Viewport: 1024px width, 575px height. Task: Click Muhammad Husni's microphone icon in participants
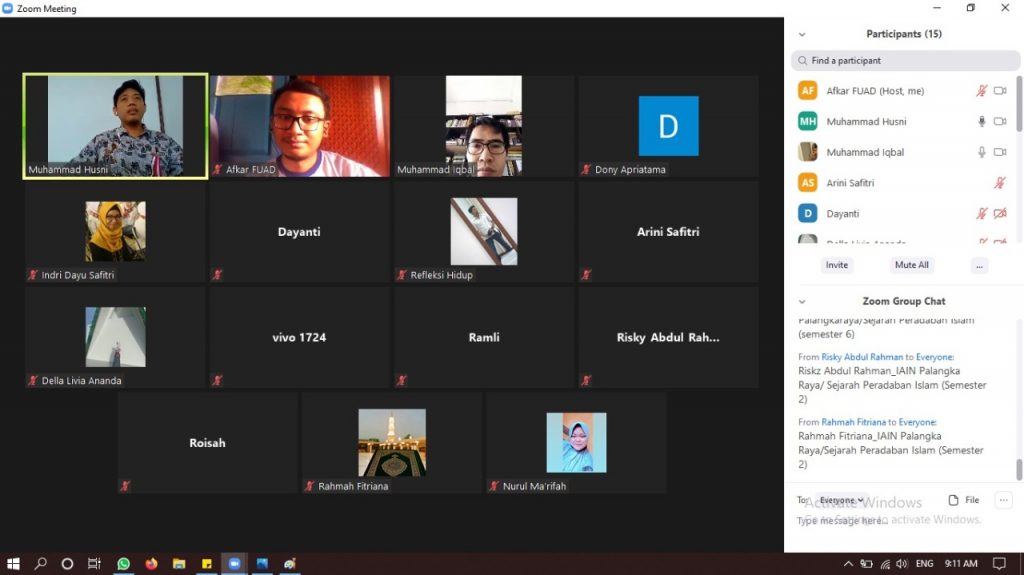click(x=982, y=122)
